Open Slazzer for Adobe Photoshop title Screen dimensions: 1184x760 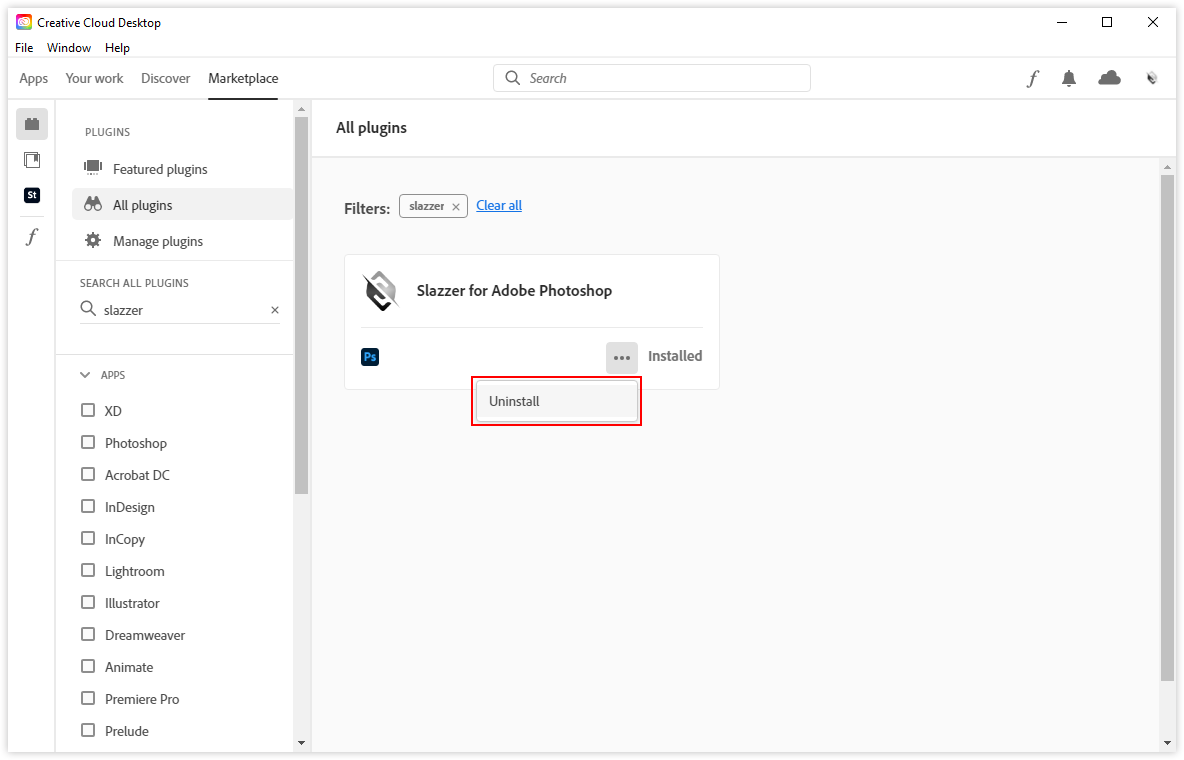[x=514, y=291]
